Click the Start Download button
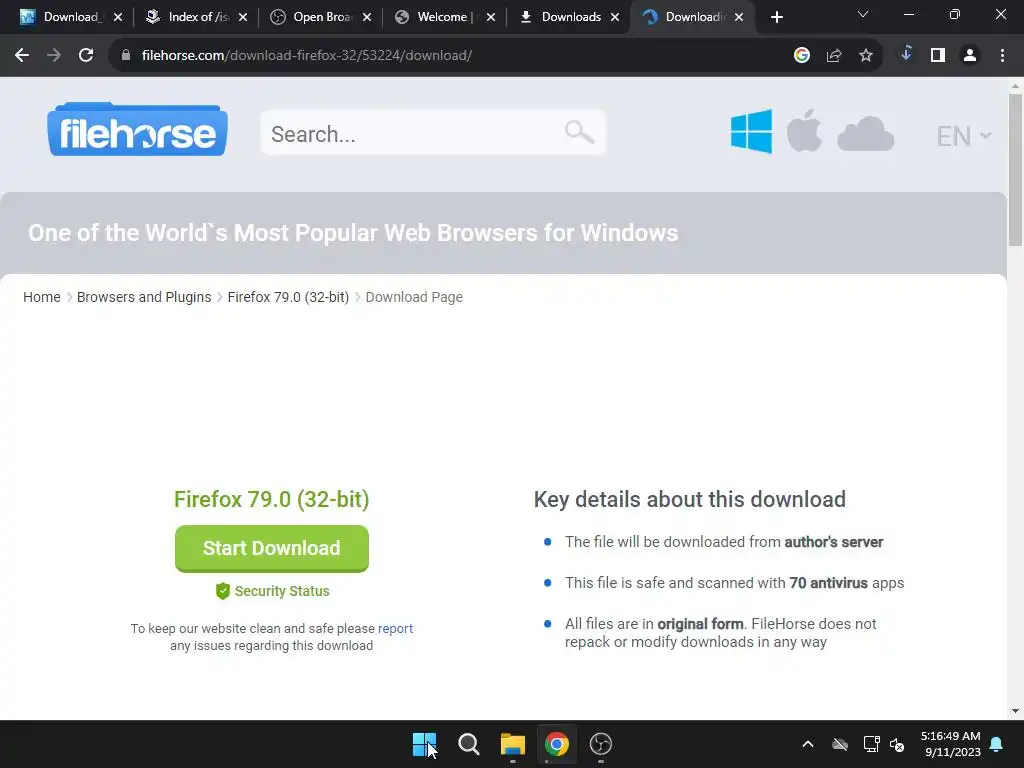 pyautogui.click(x=272, y=549)
